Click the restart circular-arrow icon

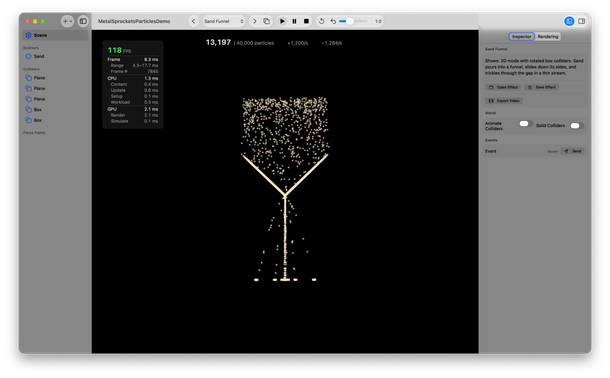(321, 21)
